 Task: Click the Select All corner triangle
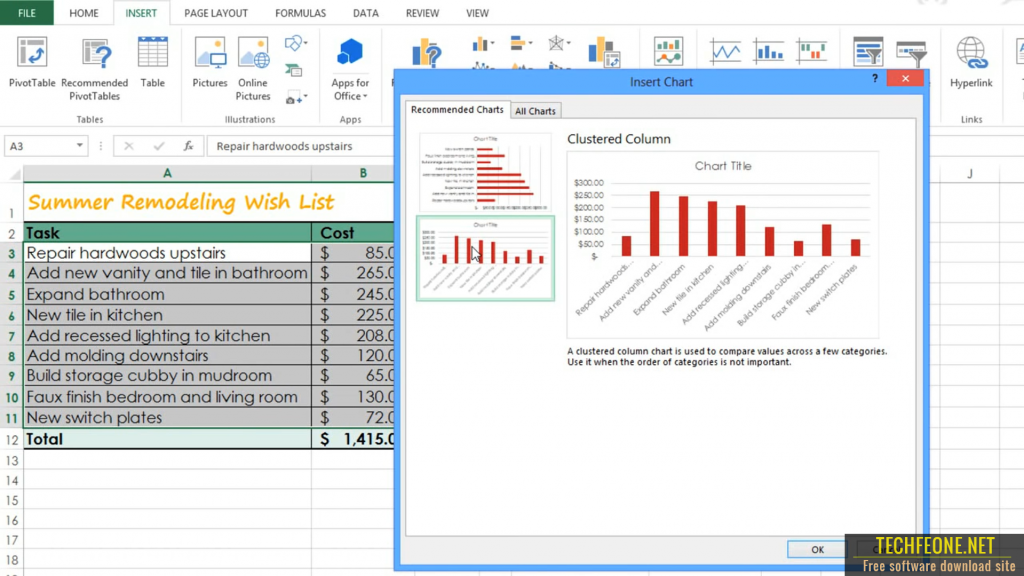pyautogui.click(x=13, y=174)
